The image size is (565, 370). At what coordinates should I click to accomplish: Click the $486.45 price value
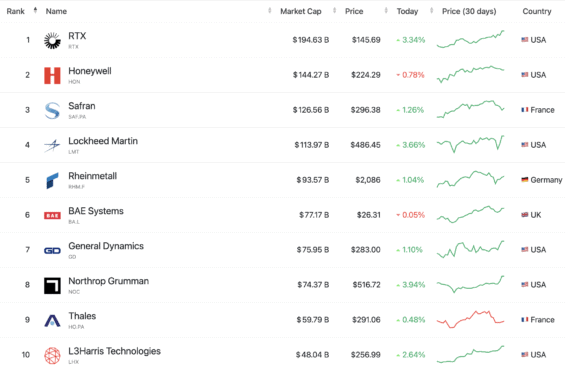(x=365, y=145)
